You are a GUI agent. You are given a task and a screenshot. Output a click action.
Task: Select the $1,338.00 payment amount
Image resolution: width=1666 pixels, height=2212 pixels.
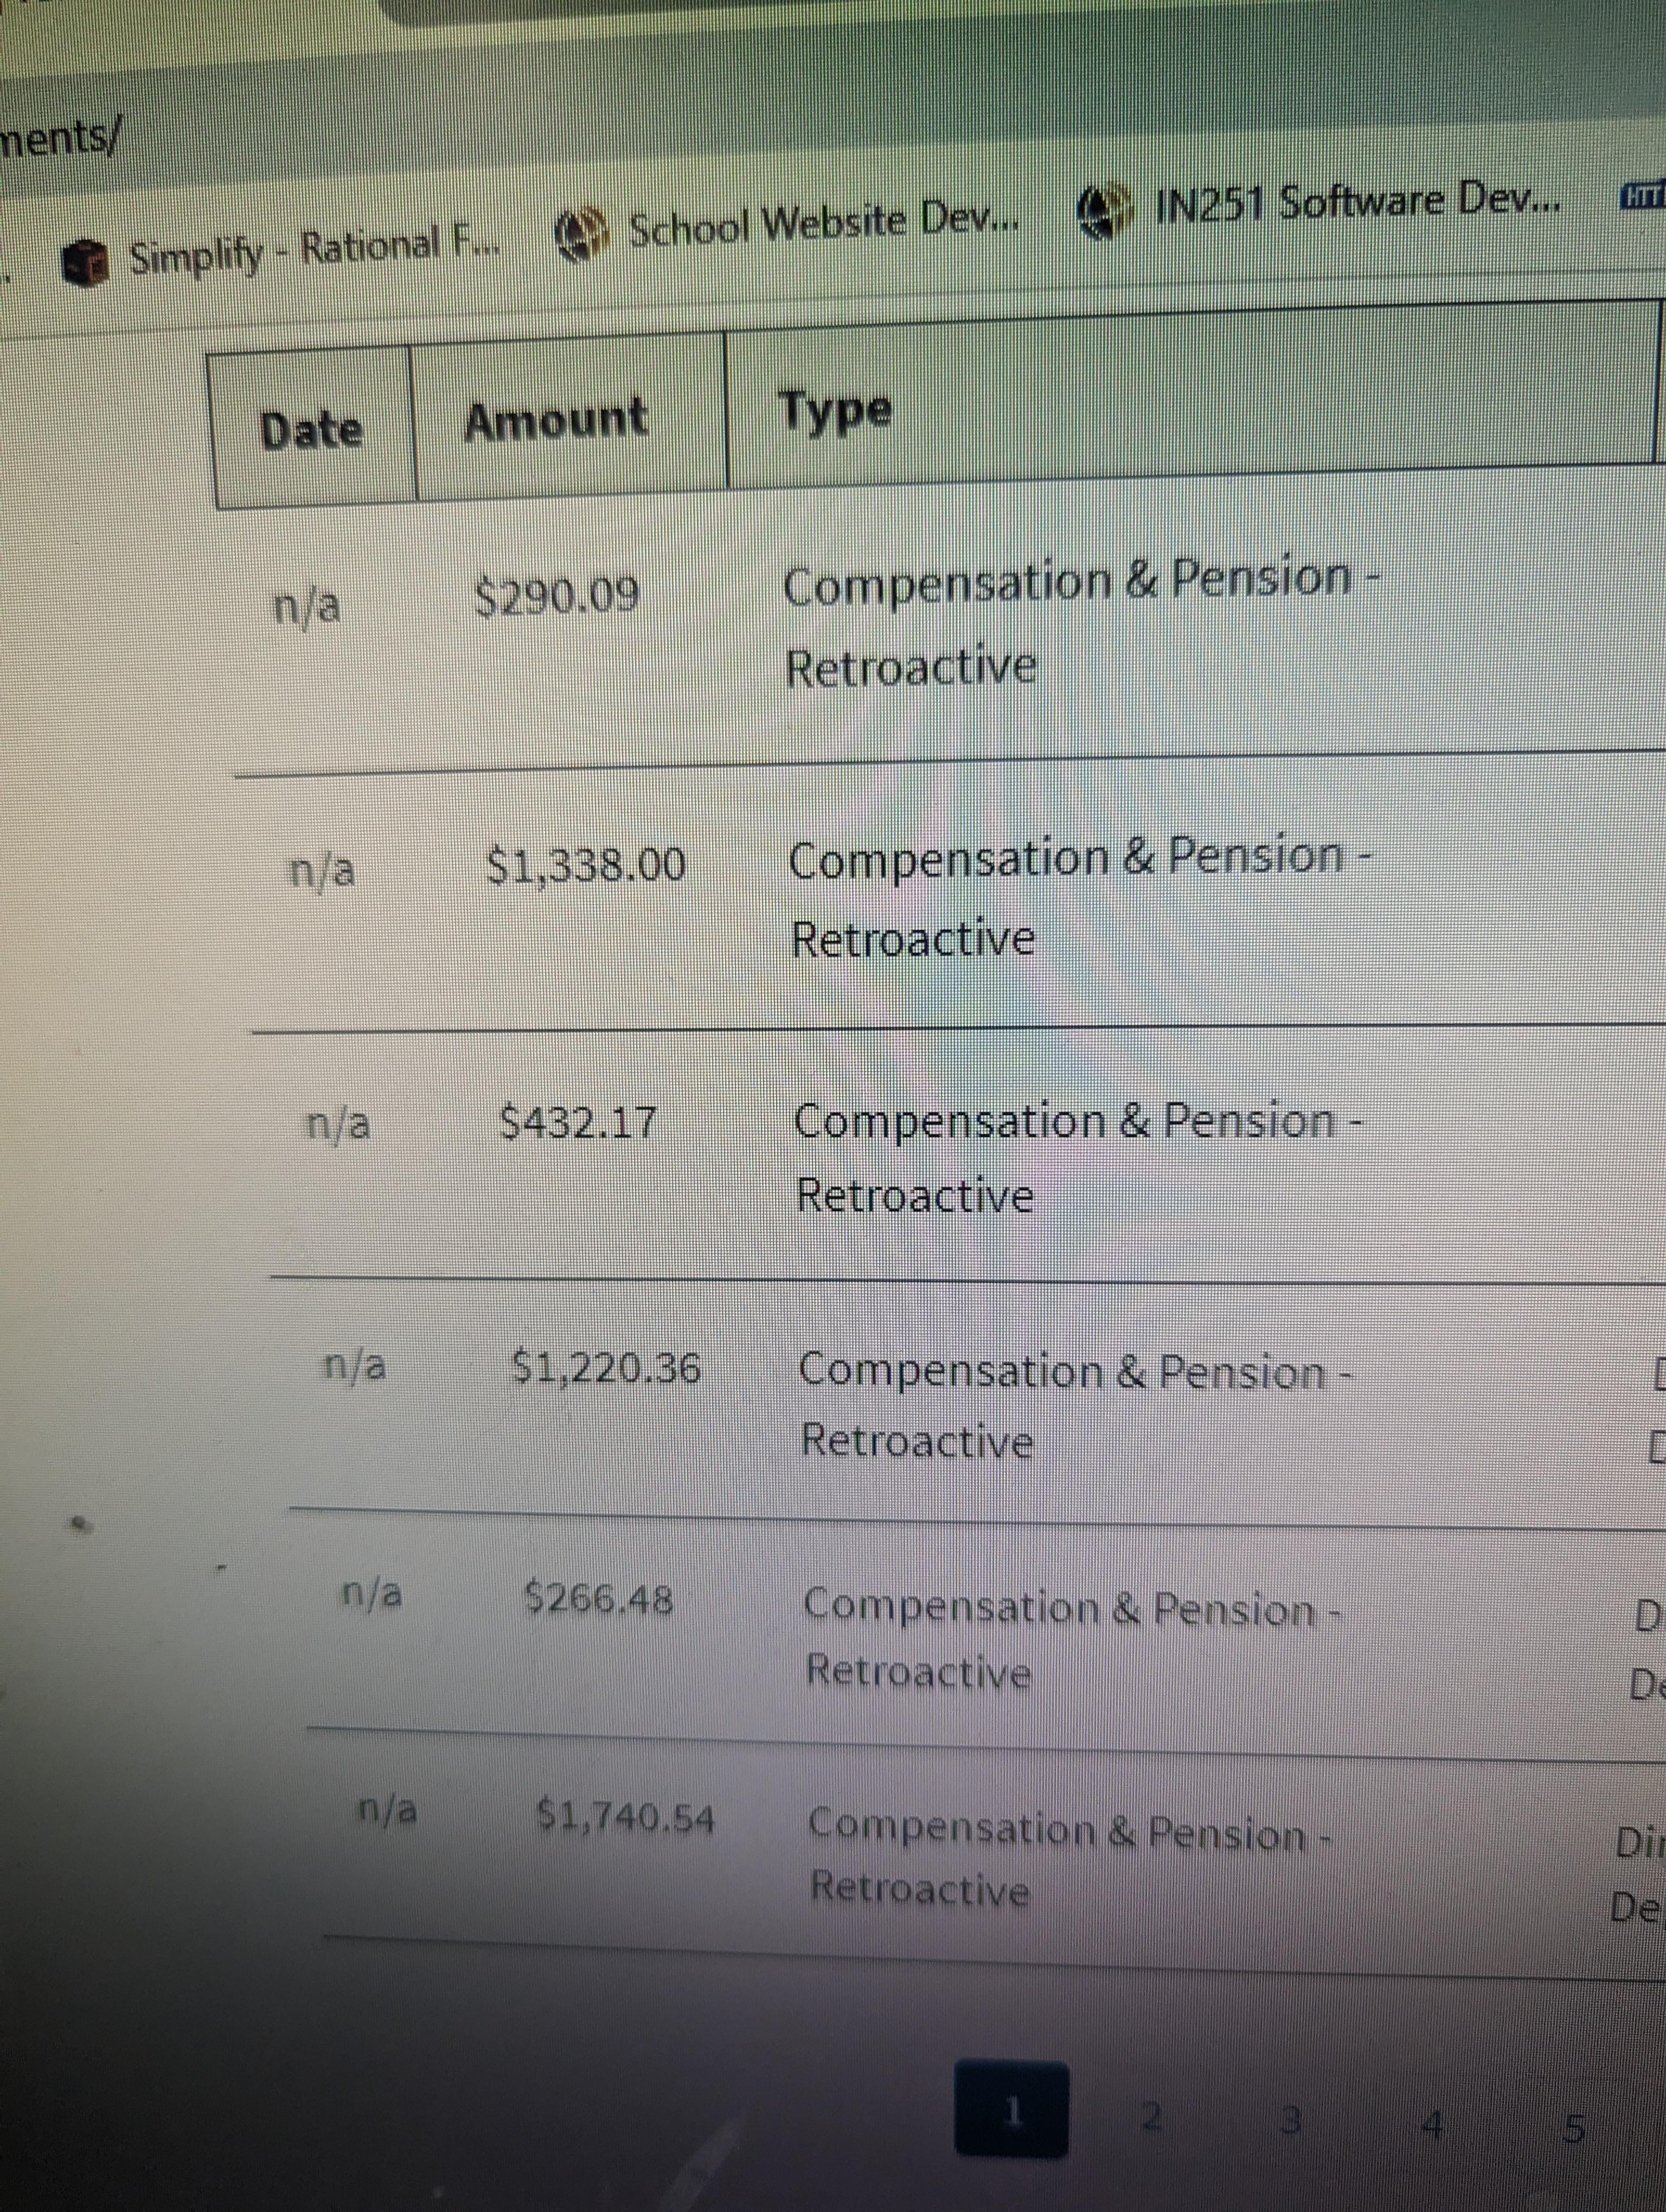coord(586,864)
